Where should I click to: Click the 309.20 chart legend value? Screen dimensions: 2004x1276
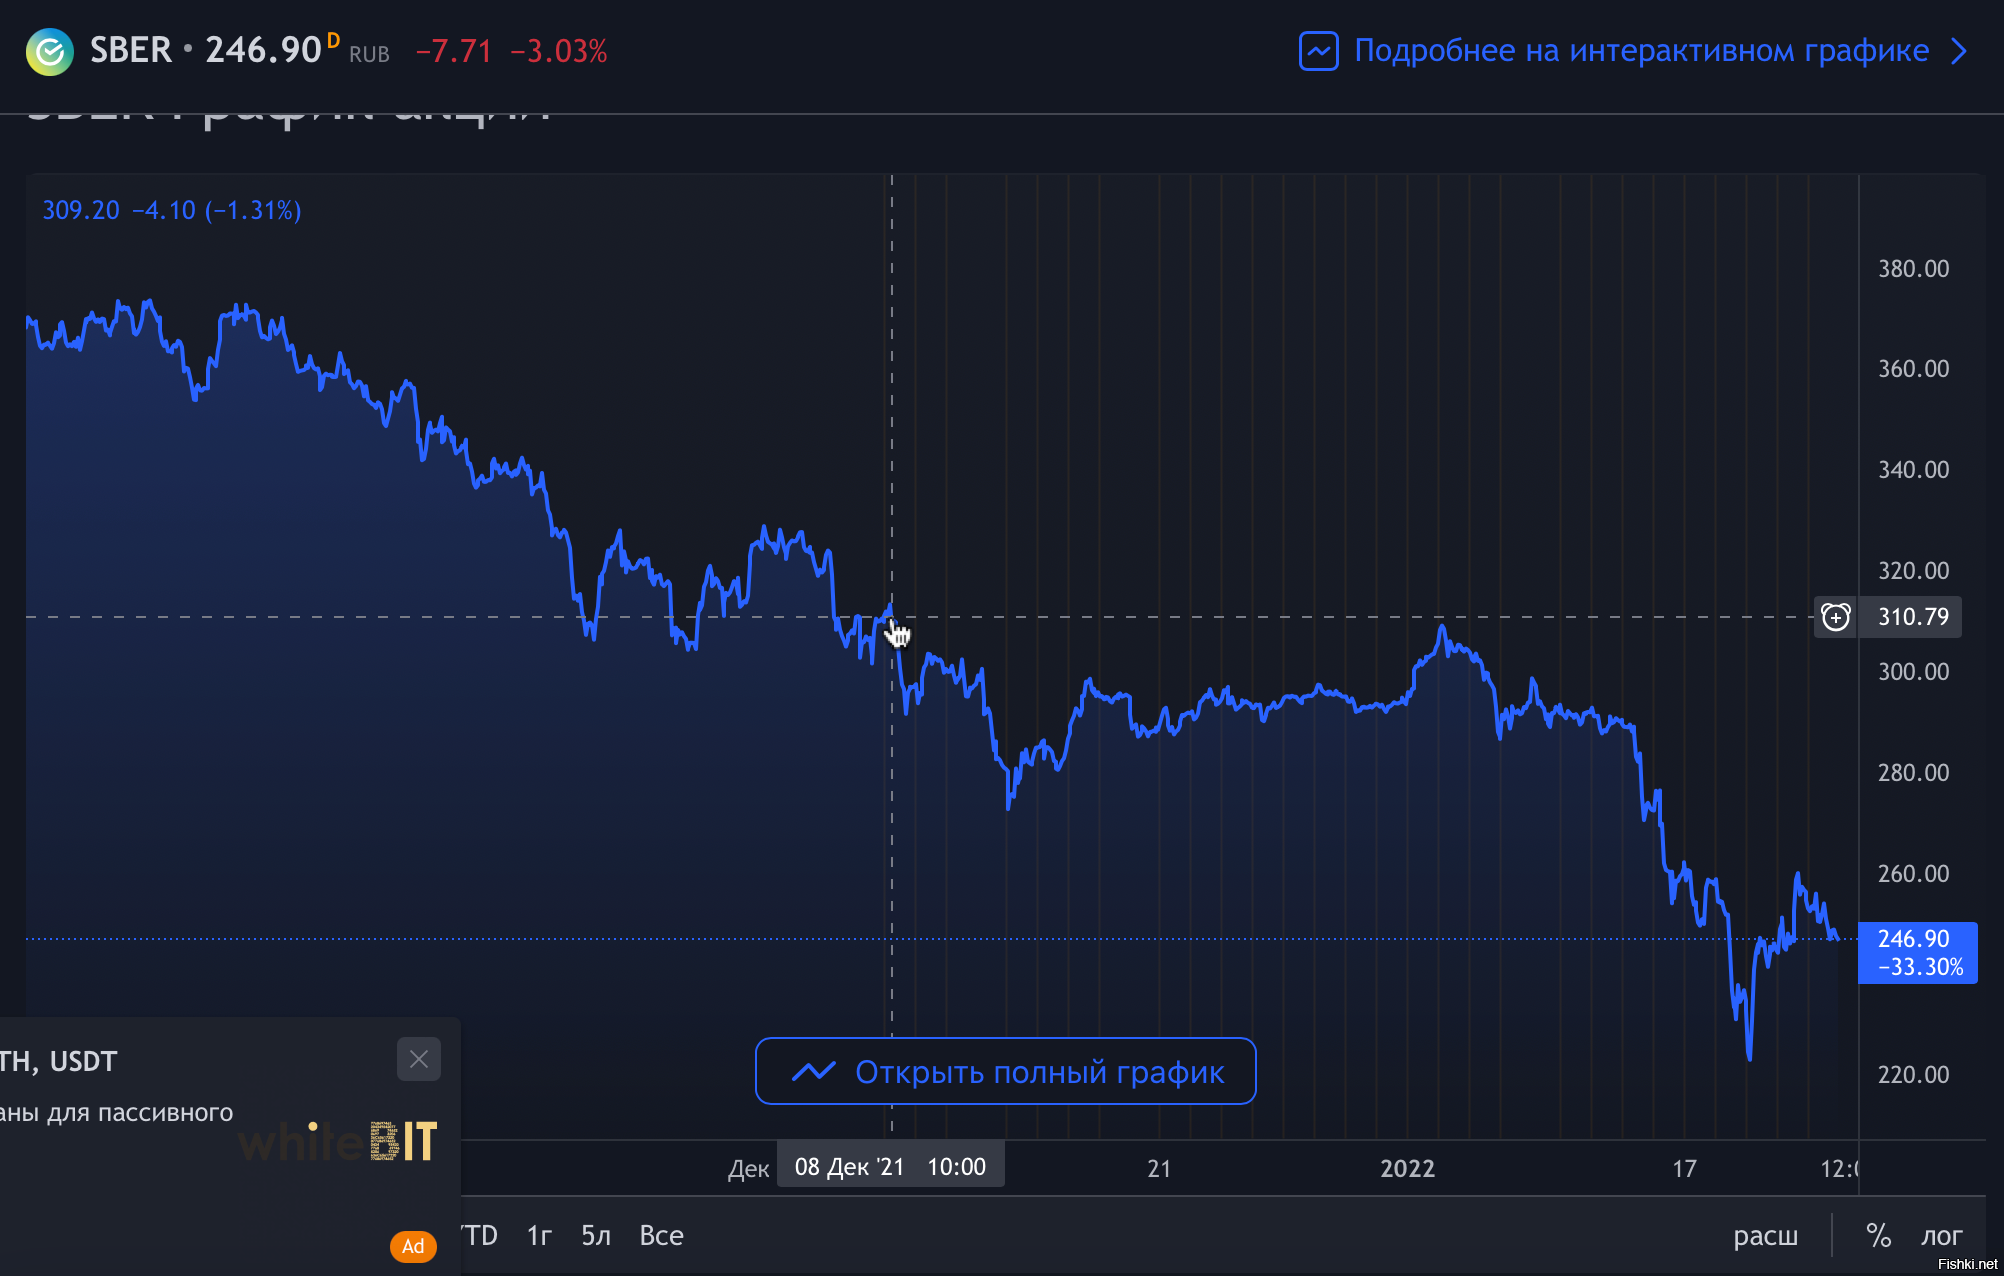(81, 210)
